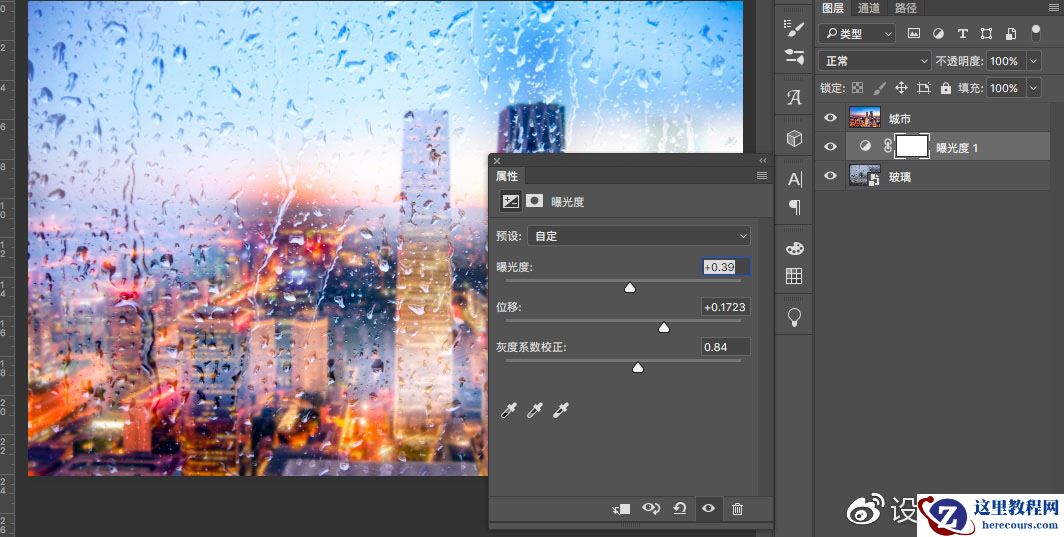Click the 不透明度 100% field
Screen dimensions: 1064x537
(x=1006, y=61)
